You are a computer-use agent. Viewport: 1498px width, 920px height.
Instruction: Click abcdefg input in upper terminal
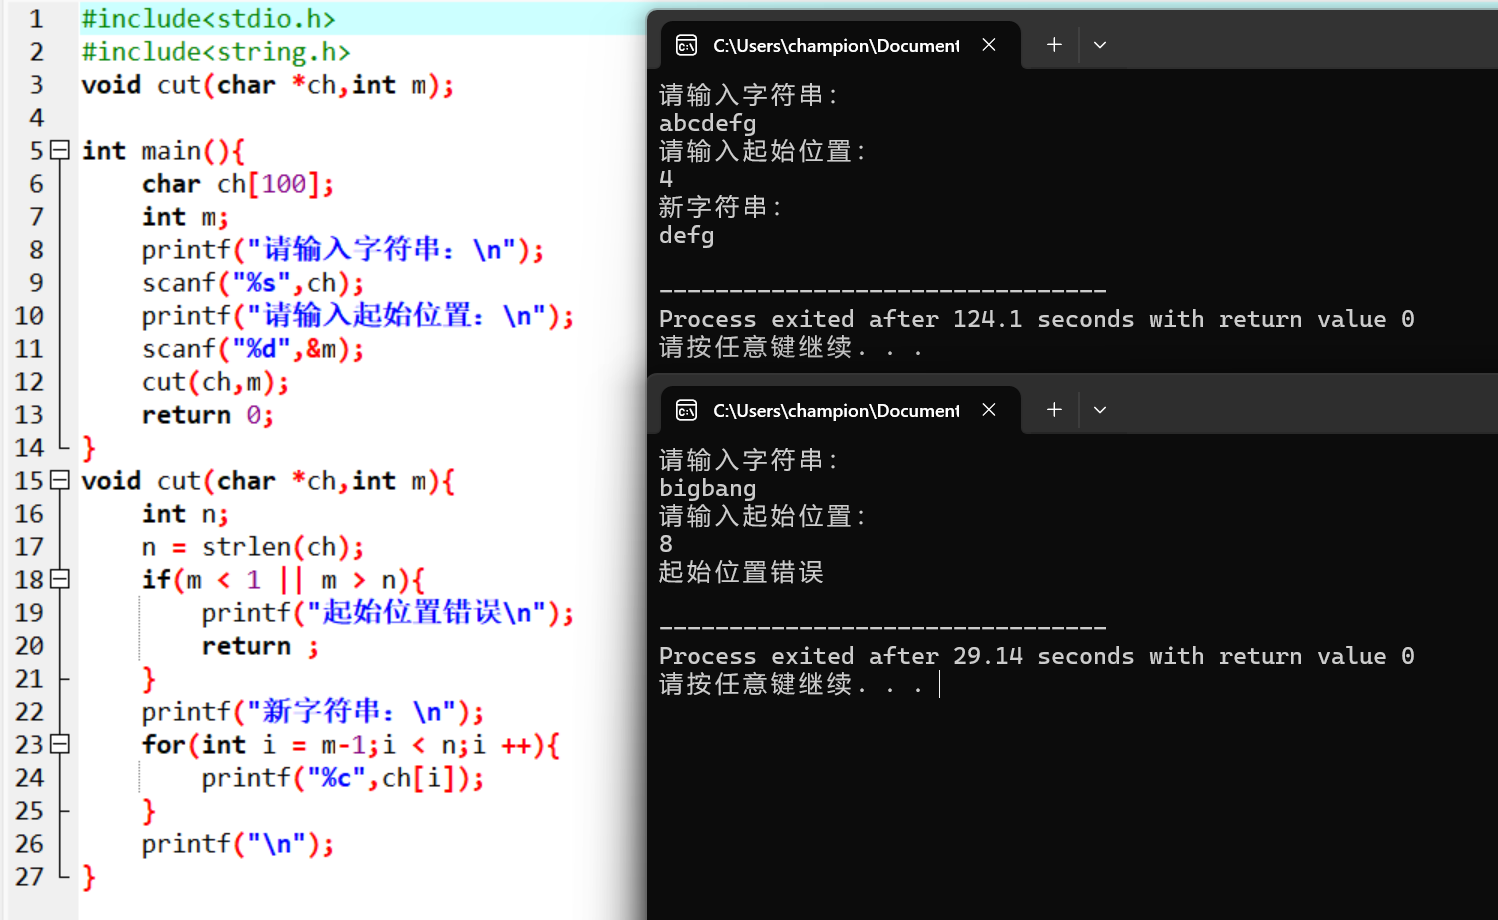coord(708,123)
